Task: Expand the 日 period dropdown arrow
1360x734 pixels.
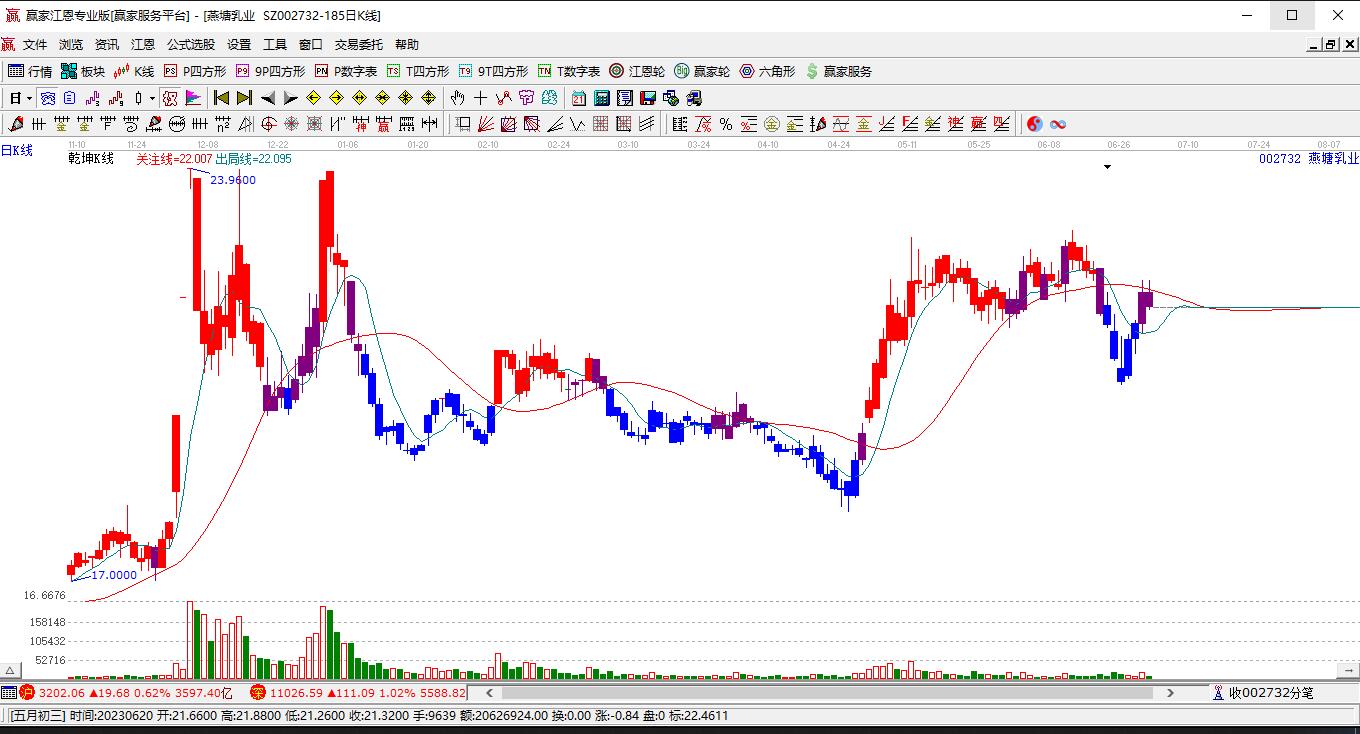Action: click(x=30, y=98)
